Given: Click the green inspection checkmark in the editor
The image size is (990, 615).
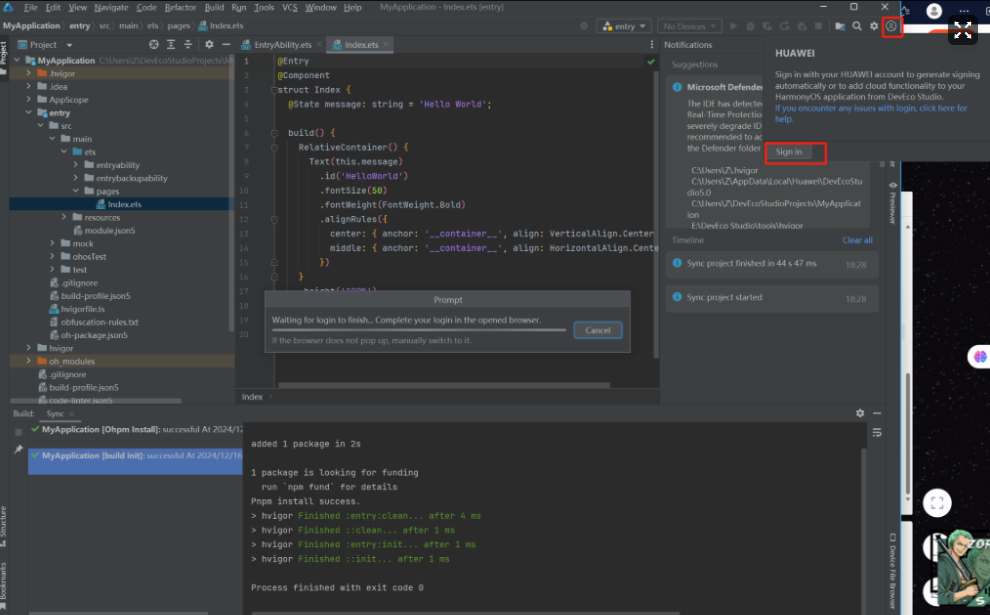Looking at the screenshot, I should [651, 62].
